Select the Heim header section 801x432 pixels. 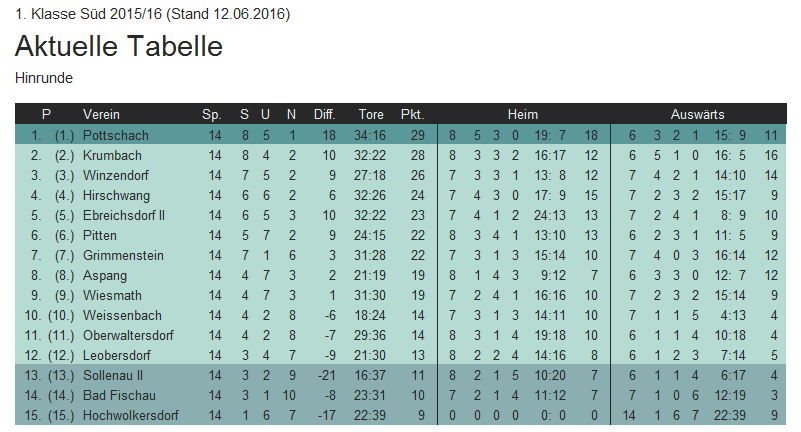[522, 114]
